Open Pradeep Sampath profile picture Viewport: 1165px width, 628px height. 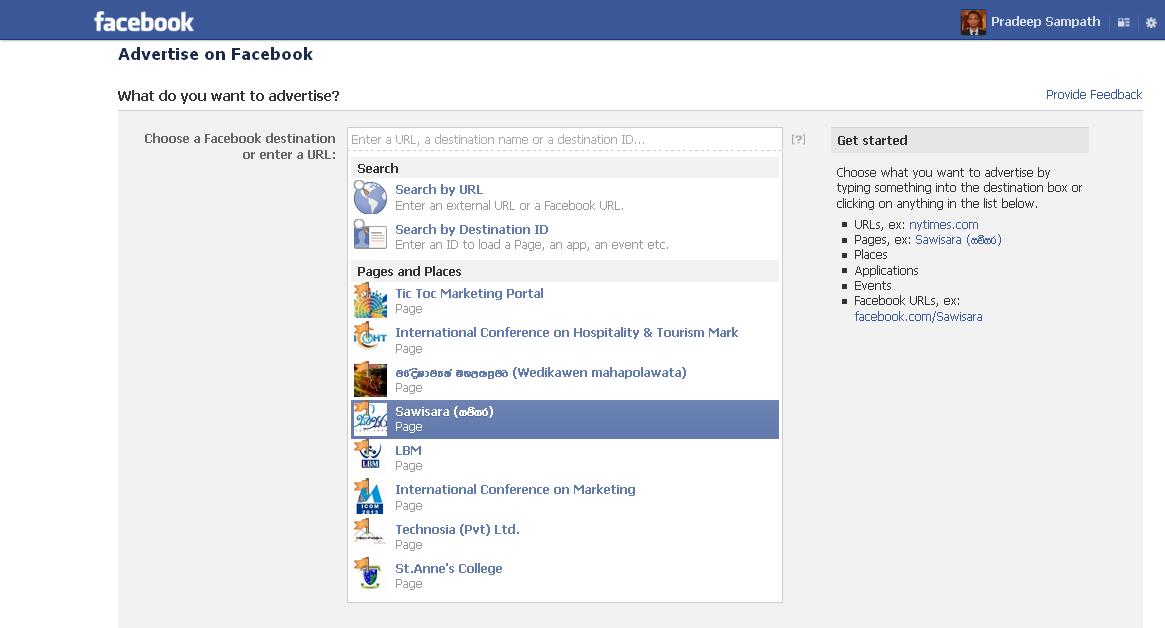click(973, 22)
